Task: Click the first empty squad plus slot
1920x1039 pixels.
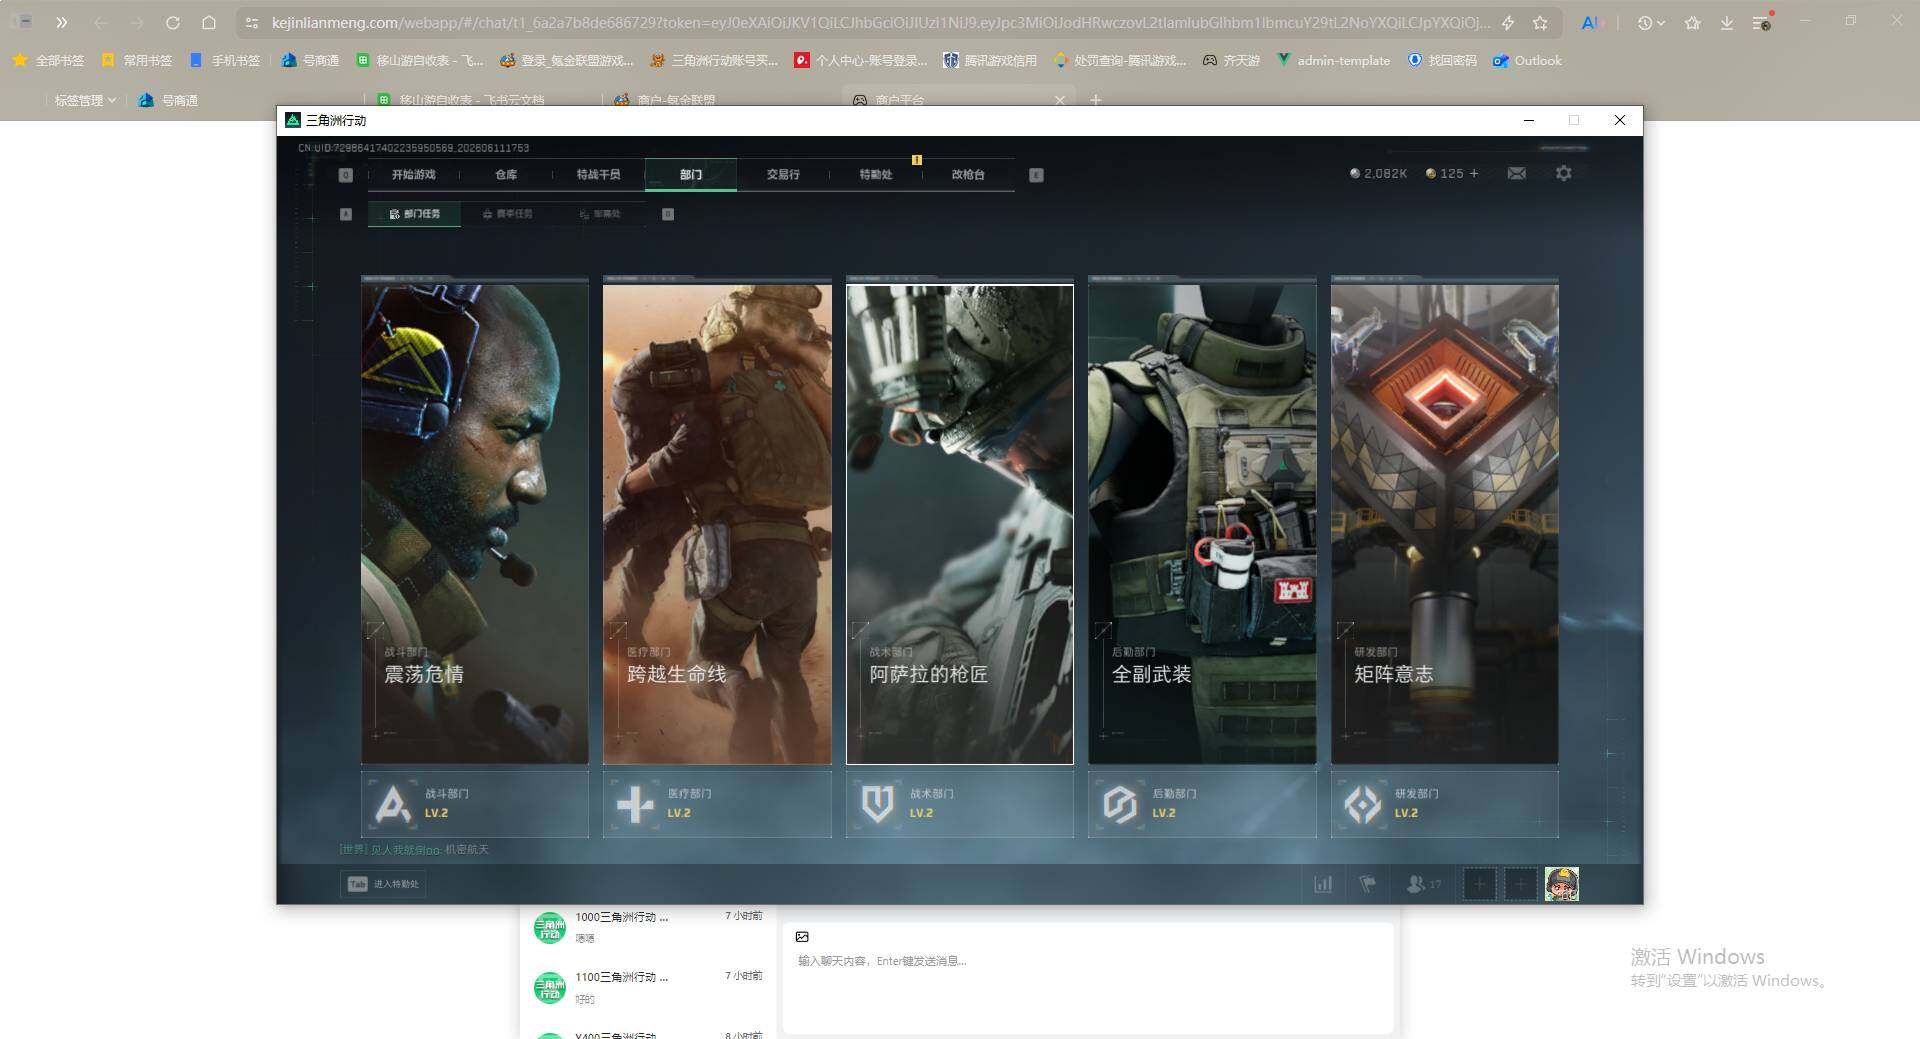Action: pyautogui.click(x=1479, y=884)
